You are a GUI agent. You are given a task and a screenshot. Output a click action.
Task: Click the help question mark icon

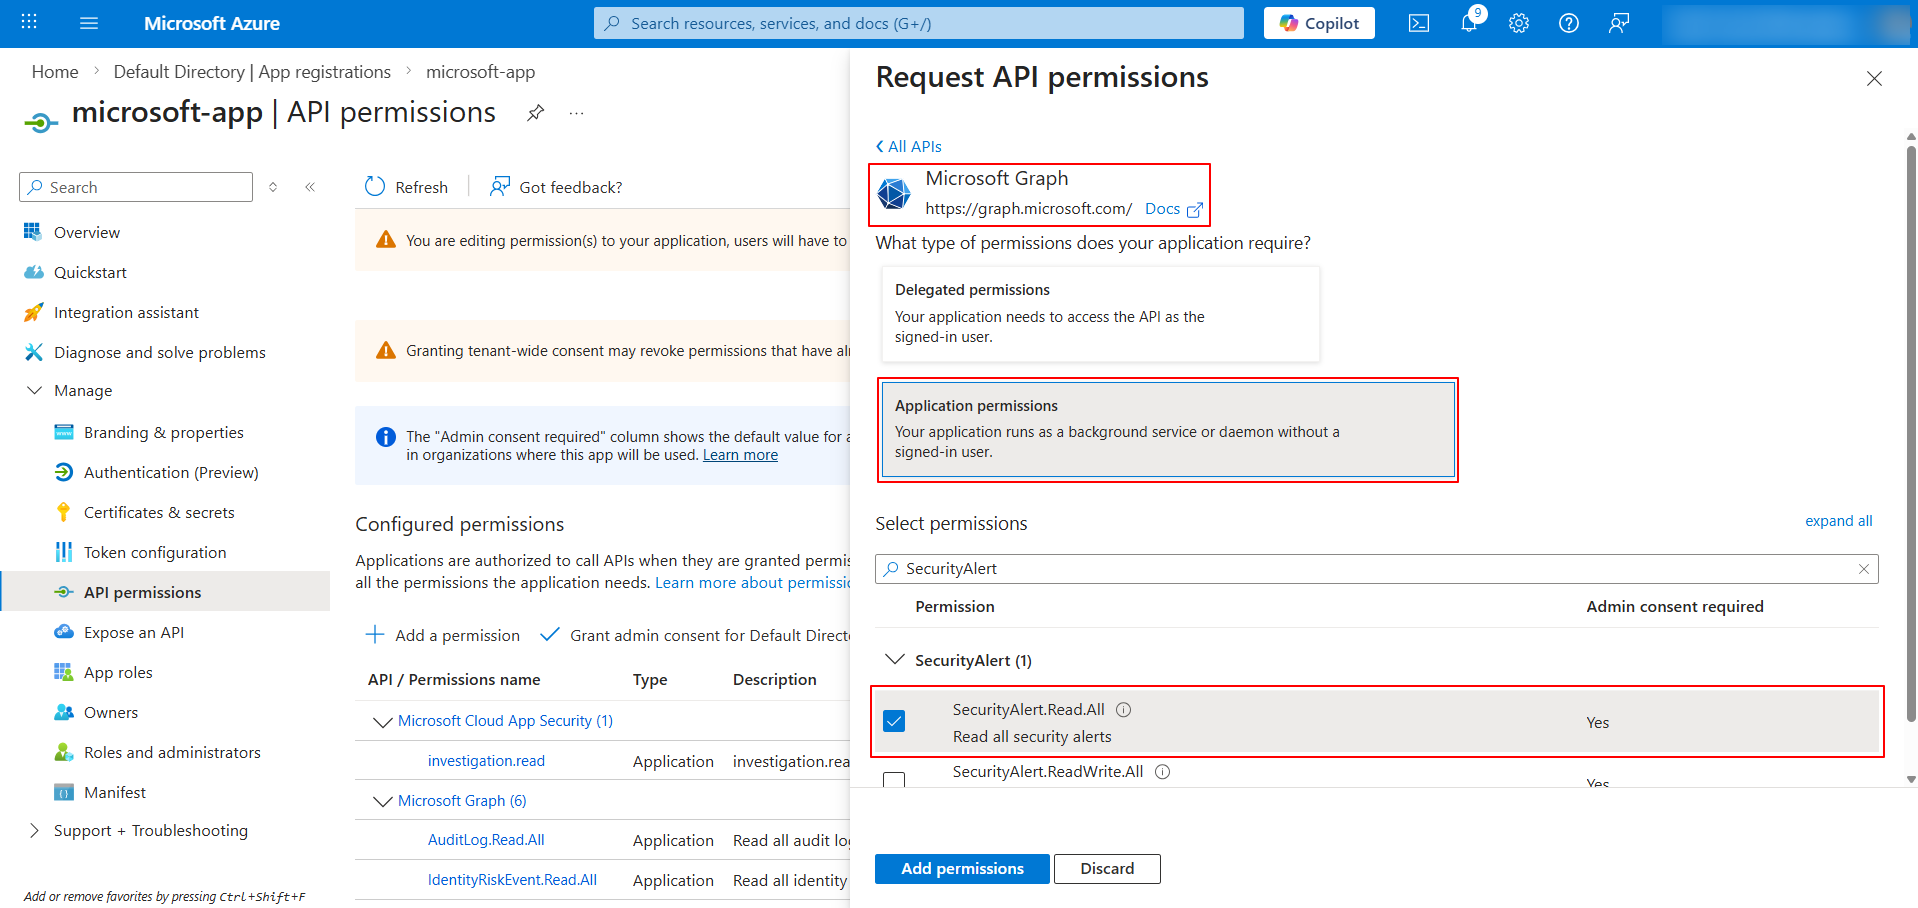1569,23
